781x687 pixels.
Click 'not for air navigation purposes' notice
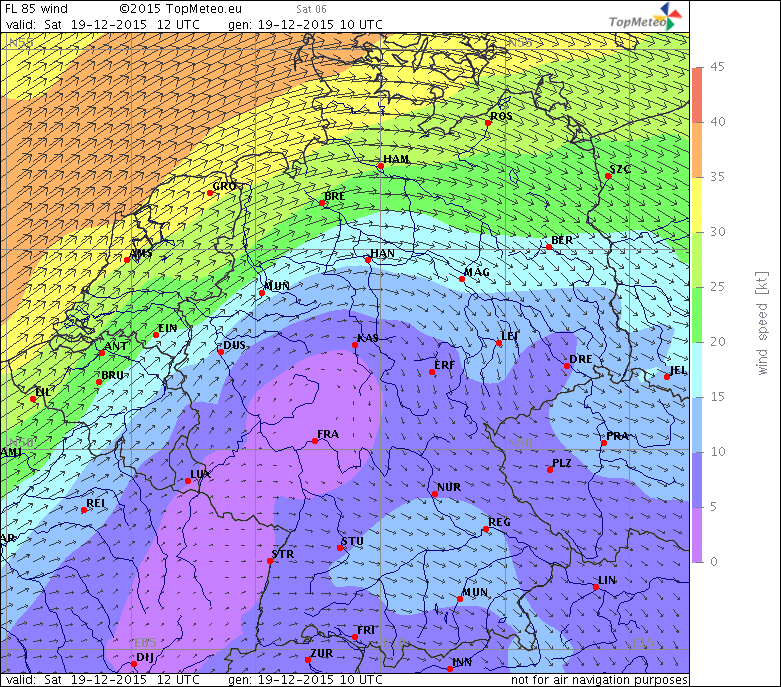(599, 680)
